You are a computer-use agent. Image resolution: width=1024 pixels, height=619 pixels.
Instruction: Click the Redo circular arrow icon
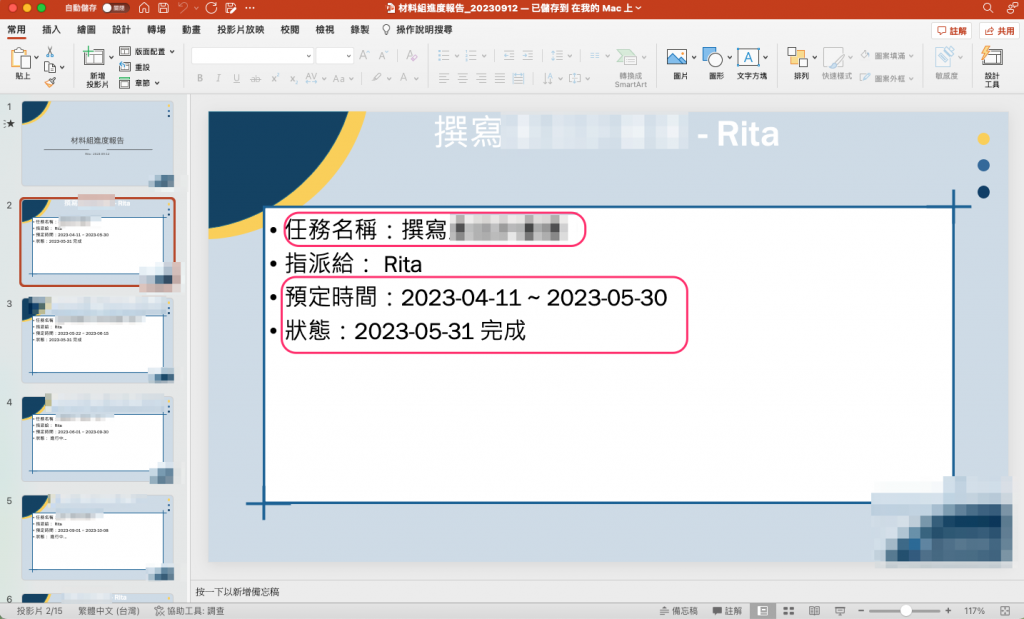211,8
